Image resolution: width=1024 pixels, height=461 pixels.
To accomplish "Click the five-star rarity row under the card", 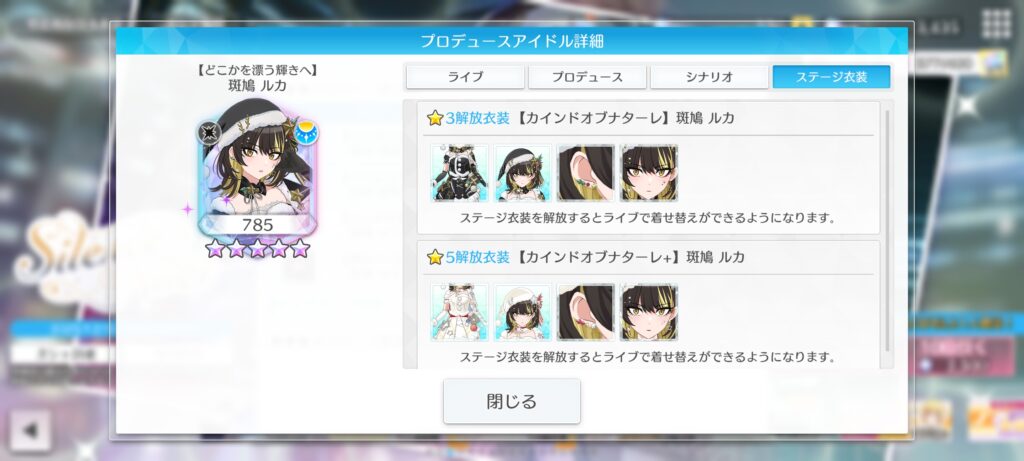I will [x=257, y=248].
